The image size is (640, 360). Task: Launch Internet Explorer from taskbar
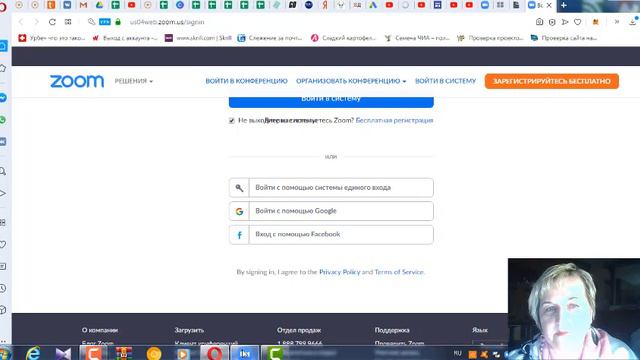pyautogui.click(x=33, y=353)
